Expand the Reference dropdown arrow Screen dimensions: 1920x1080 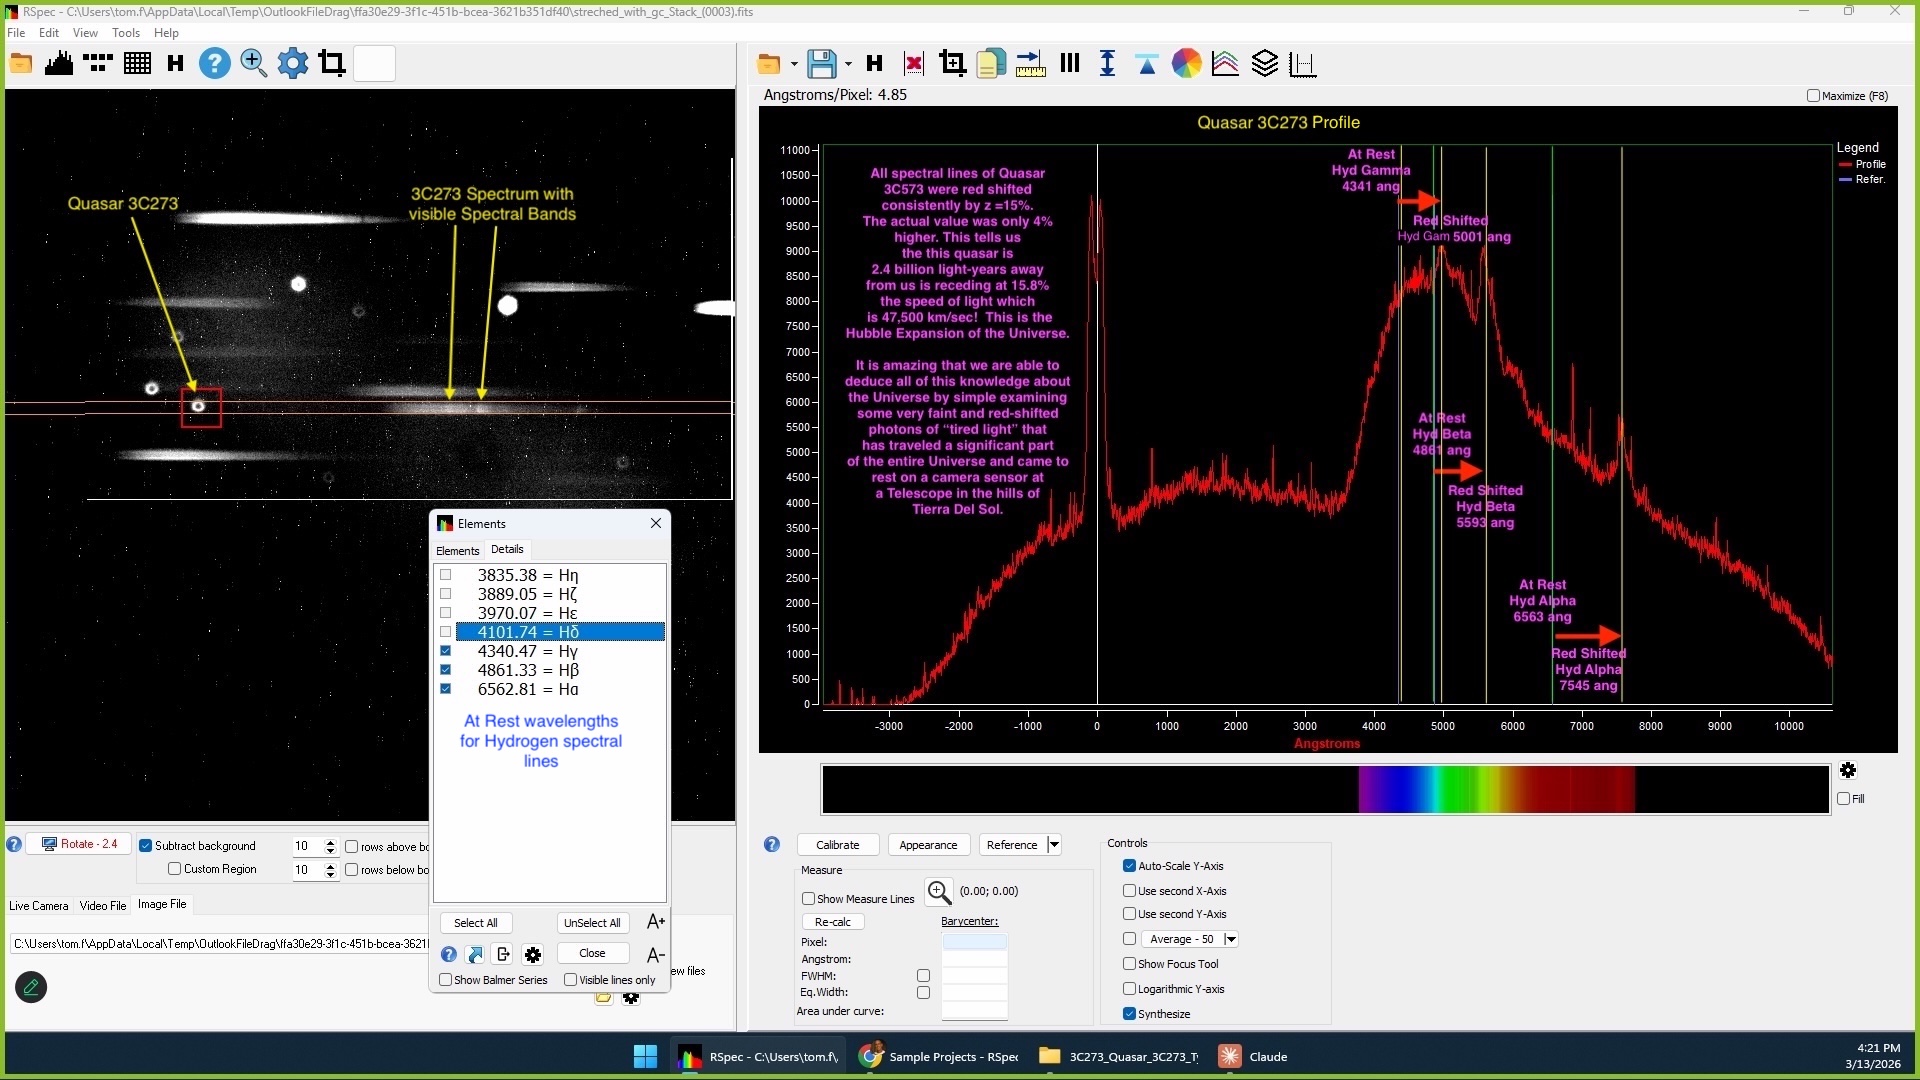click(1053, 845)
